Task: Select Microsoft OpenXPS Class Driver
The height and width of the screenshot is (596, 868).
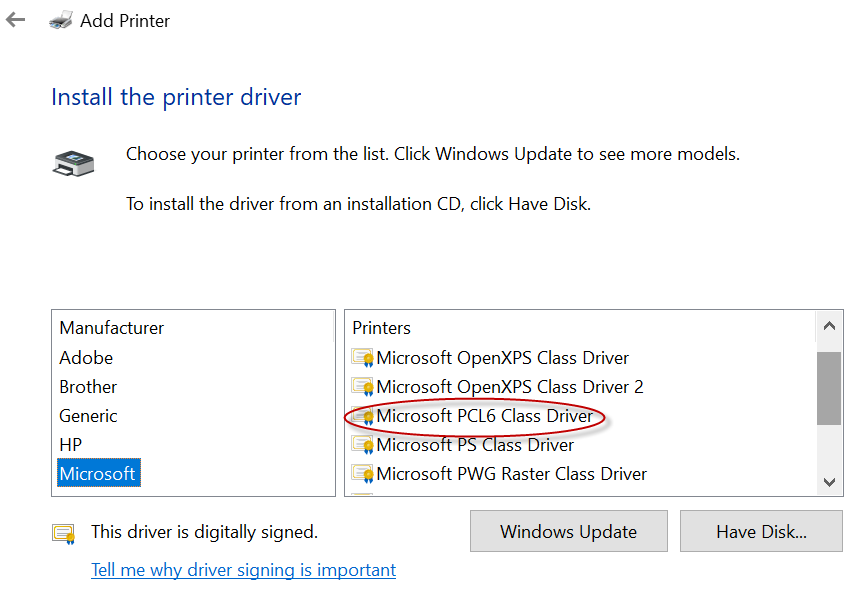Action: point(503,358)
